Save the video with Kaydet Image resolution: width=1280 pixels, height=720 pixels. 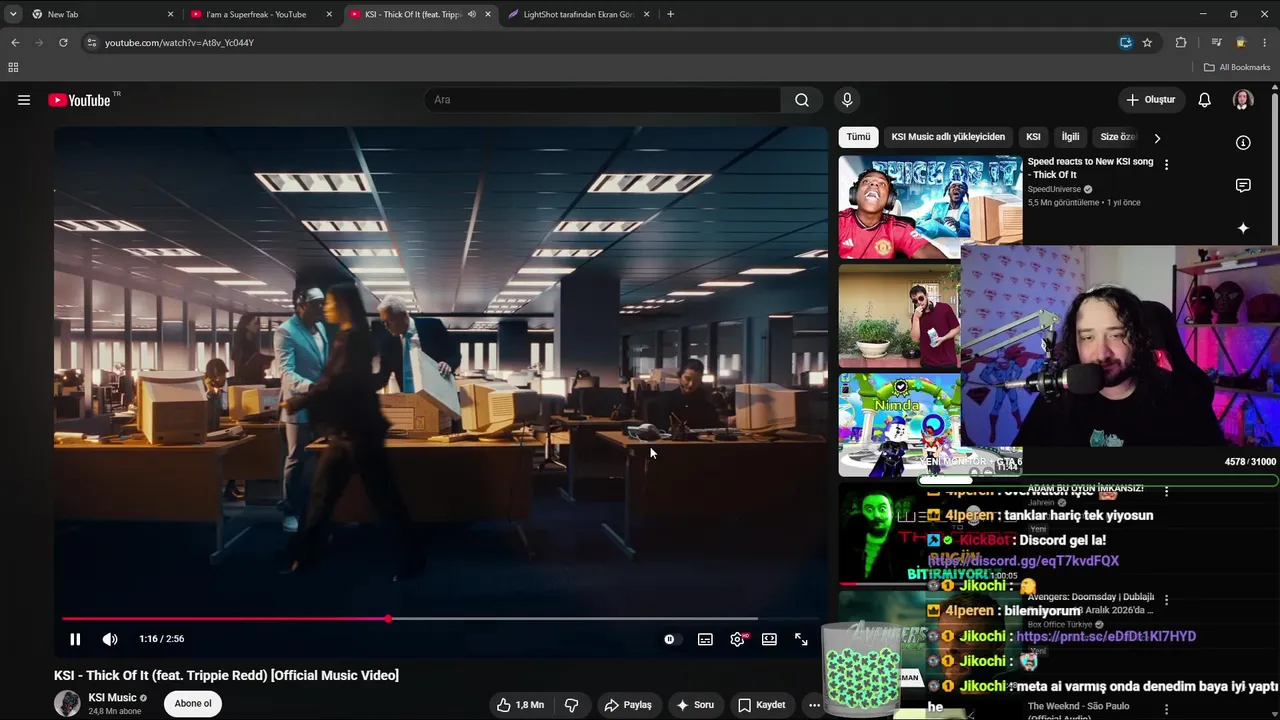(761, 705)
